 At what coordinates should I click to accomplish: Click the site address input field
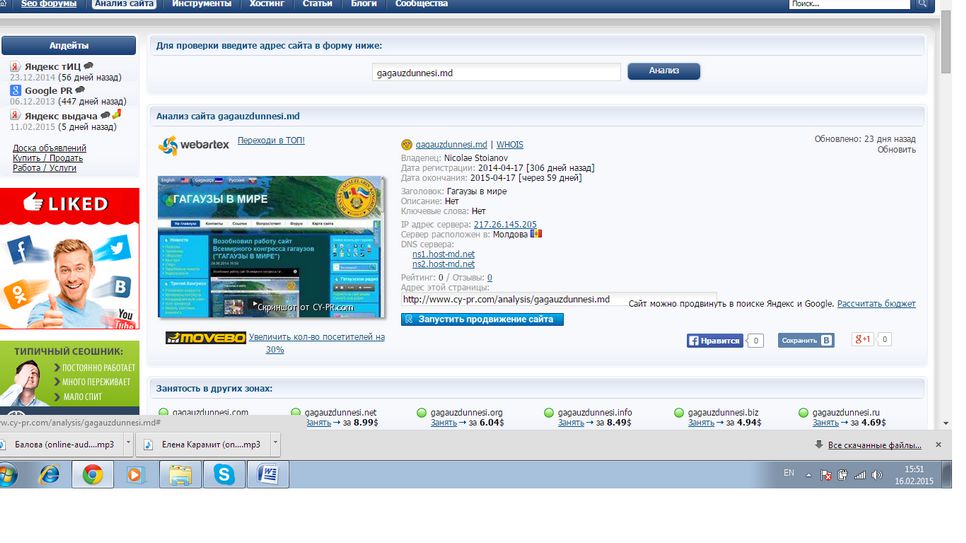pyautogui.click(x=496, y=73)
